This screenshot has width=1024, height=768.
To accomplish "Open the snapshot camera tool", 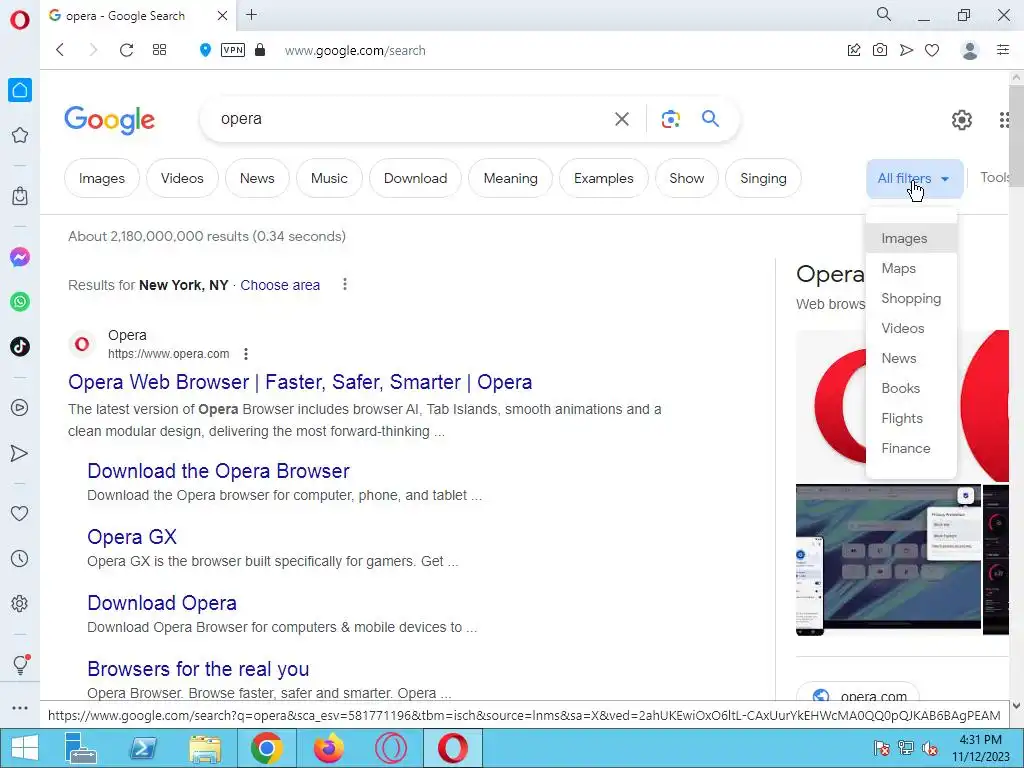I will click(x=880, y=50).
